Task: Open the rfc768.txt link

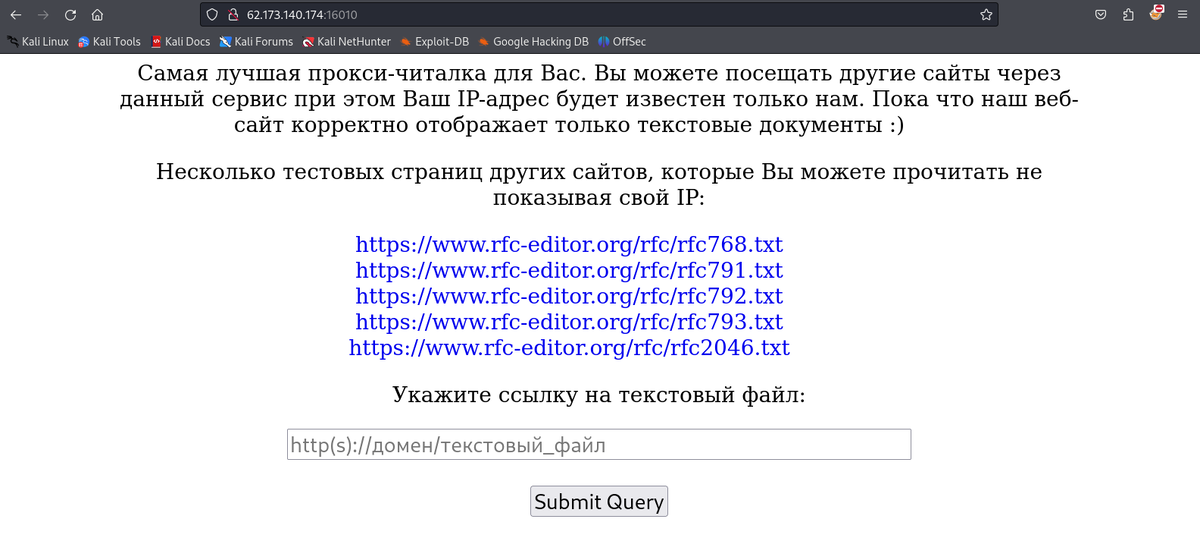Action: click(569, 244)
